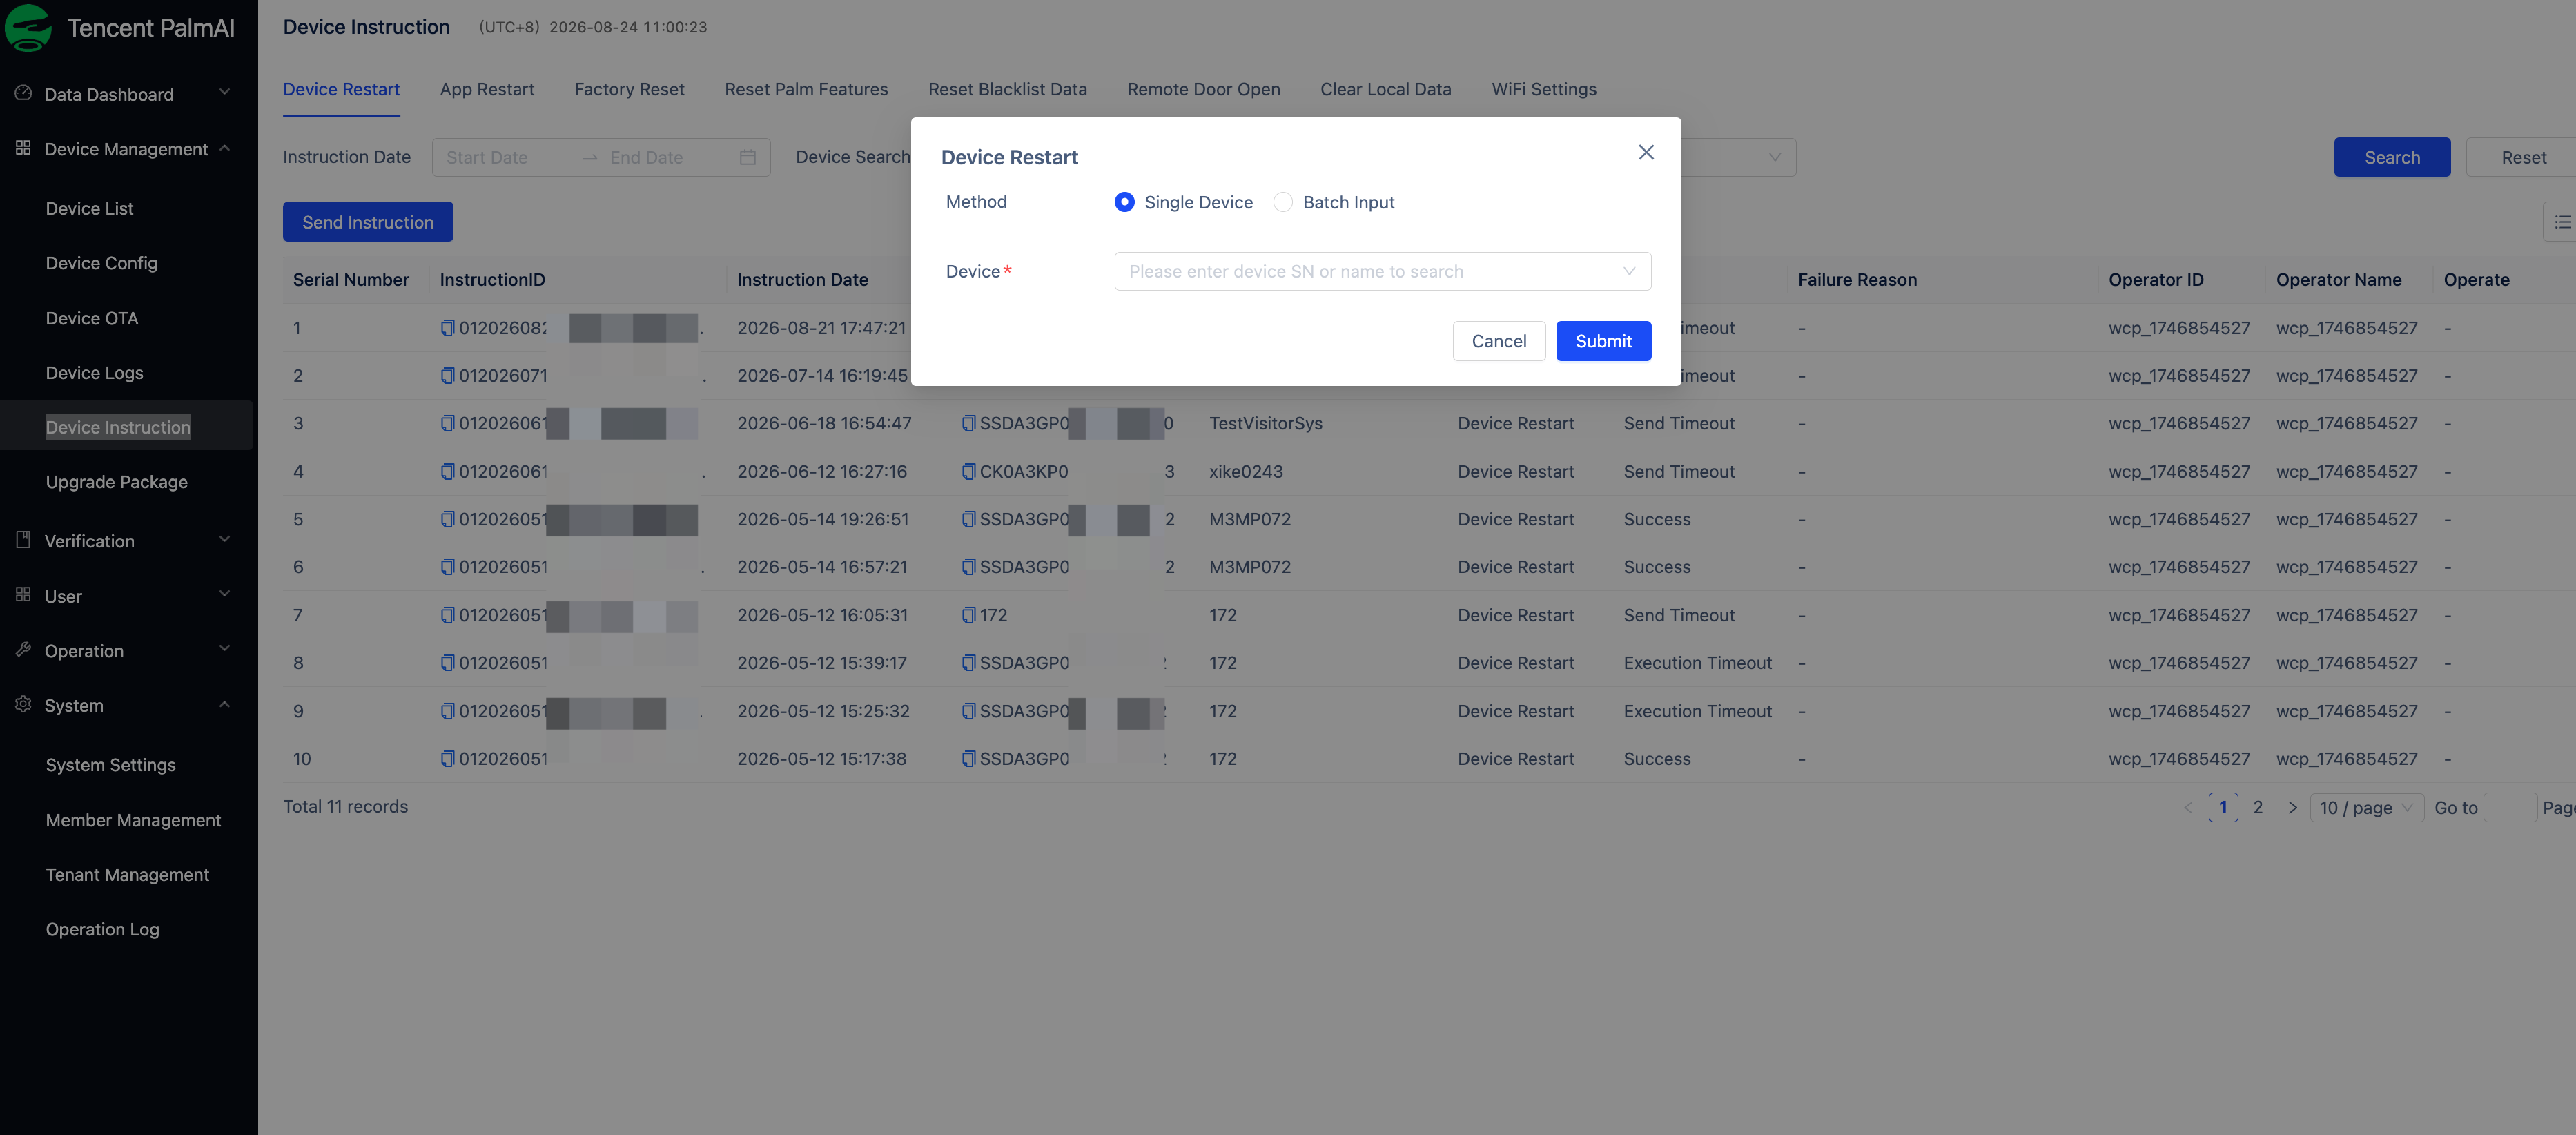Switch to the Factory Reset tab

point(629,89)
